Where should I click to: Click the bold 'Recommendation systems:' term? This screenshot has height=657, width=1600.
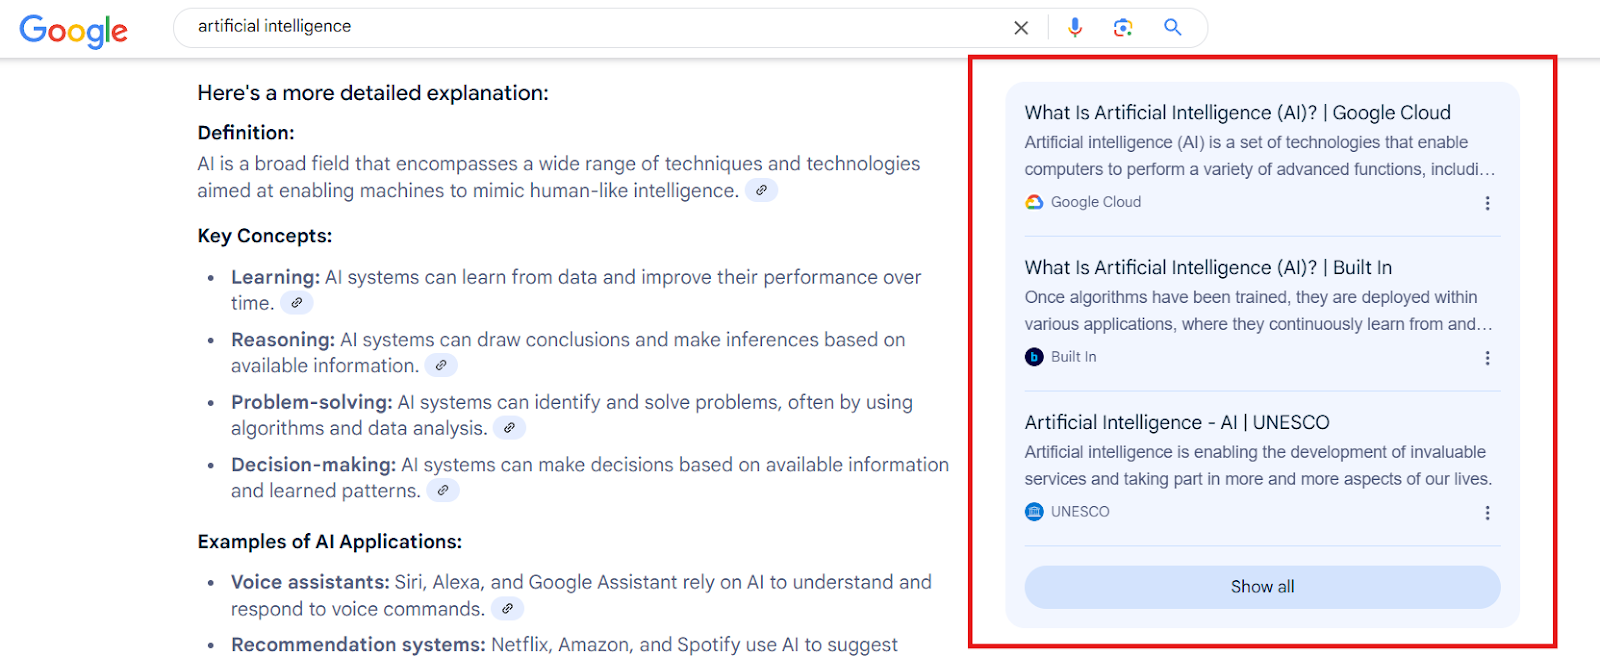click(x=358, y=645)
